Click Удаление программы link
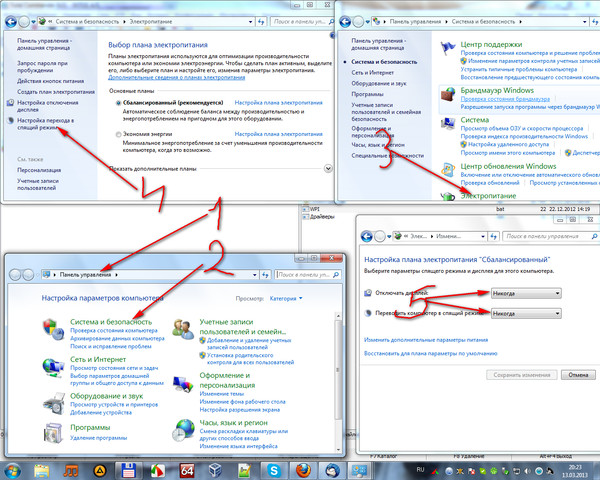The height and width of the screenshot is (480, 600). [x=99, y=438]
